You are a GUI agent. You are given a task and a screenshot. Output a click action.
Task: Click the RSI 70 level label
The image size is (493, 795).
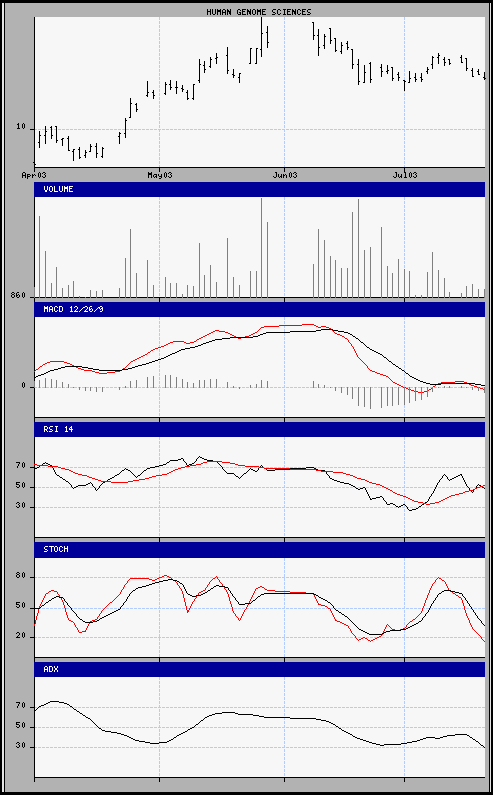21,465
